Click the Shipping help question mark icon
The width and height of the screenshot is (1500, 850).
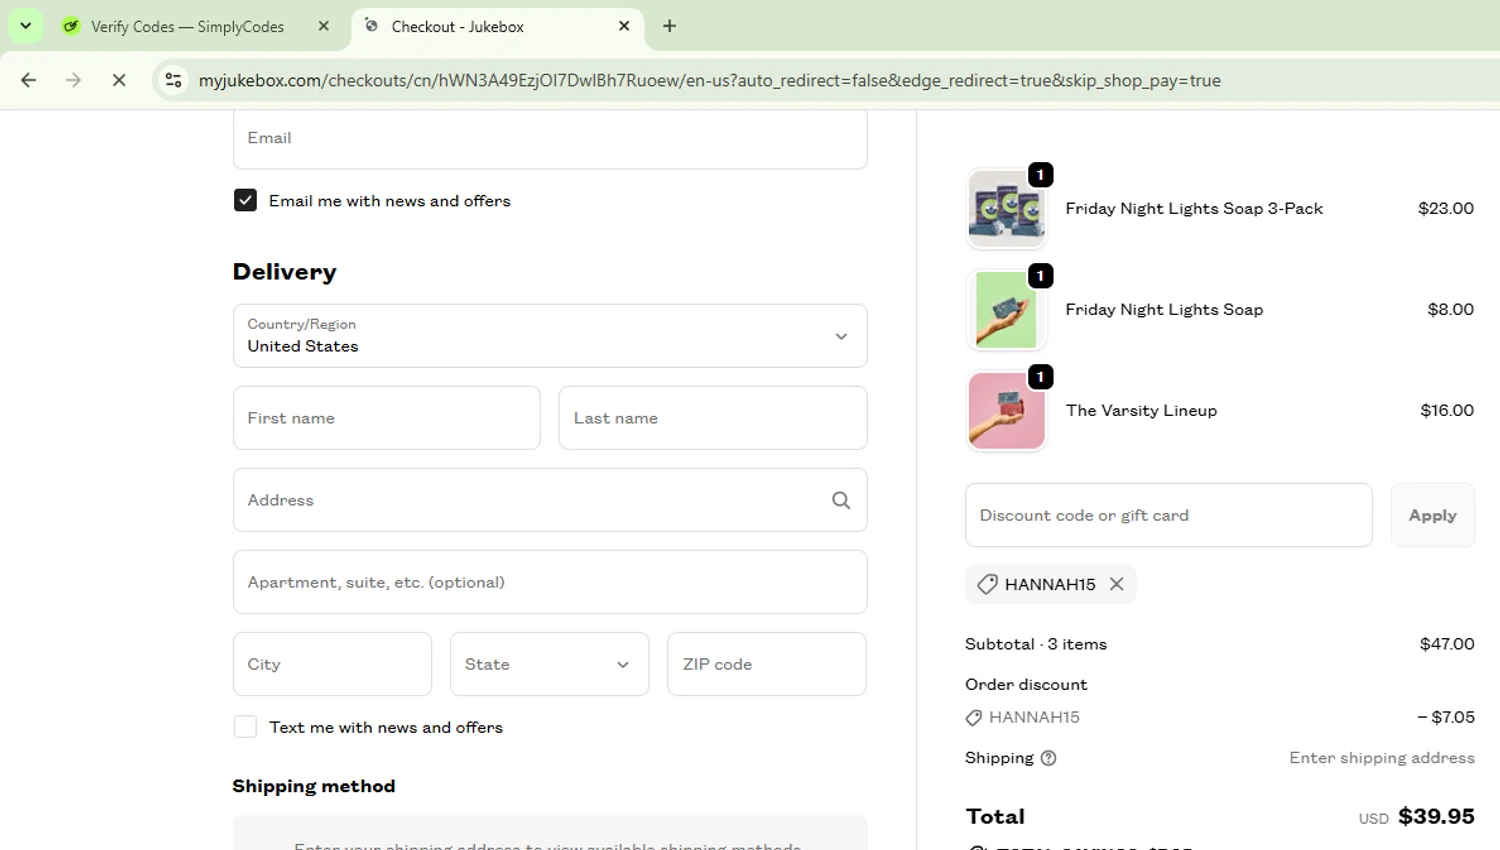(x=1048, y=758)
